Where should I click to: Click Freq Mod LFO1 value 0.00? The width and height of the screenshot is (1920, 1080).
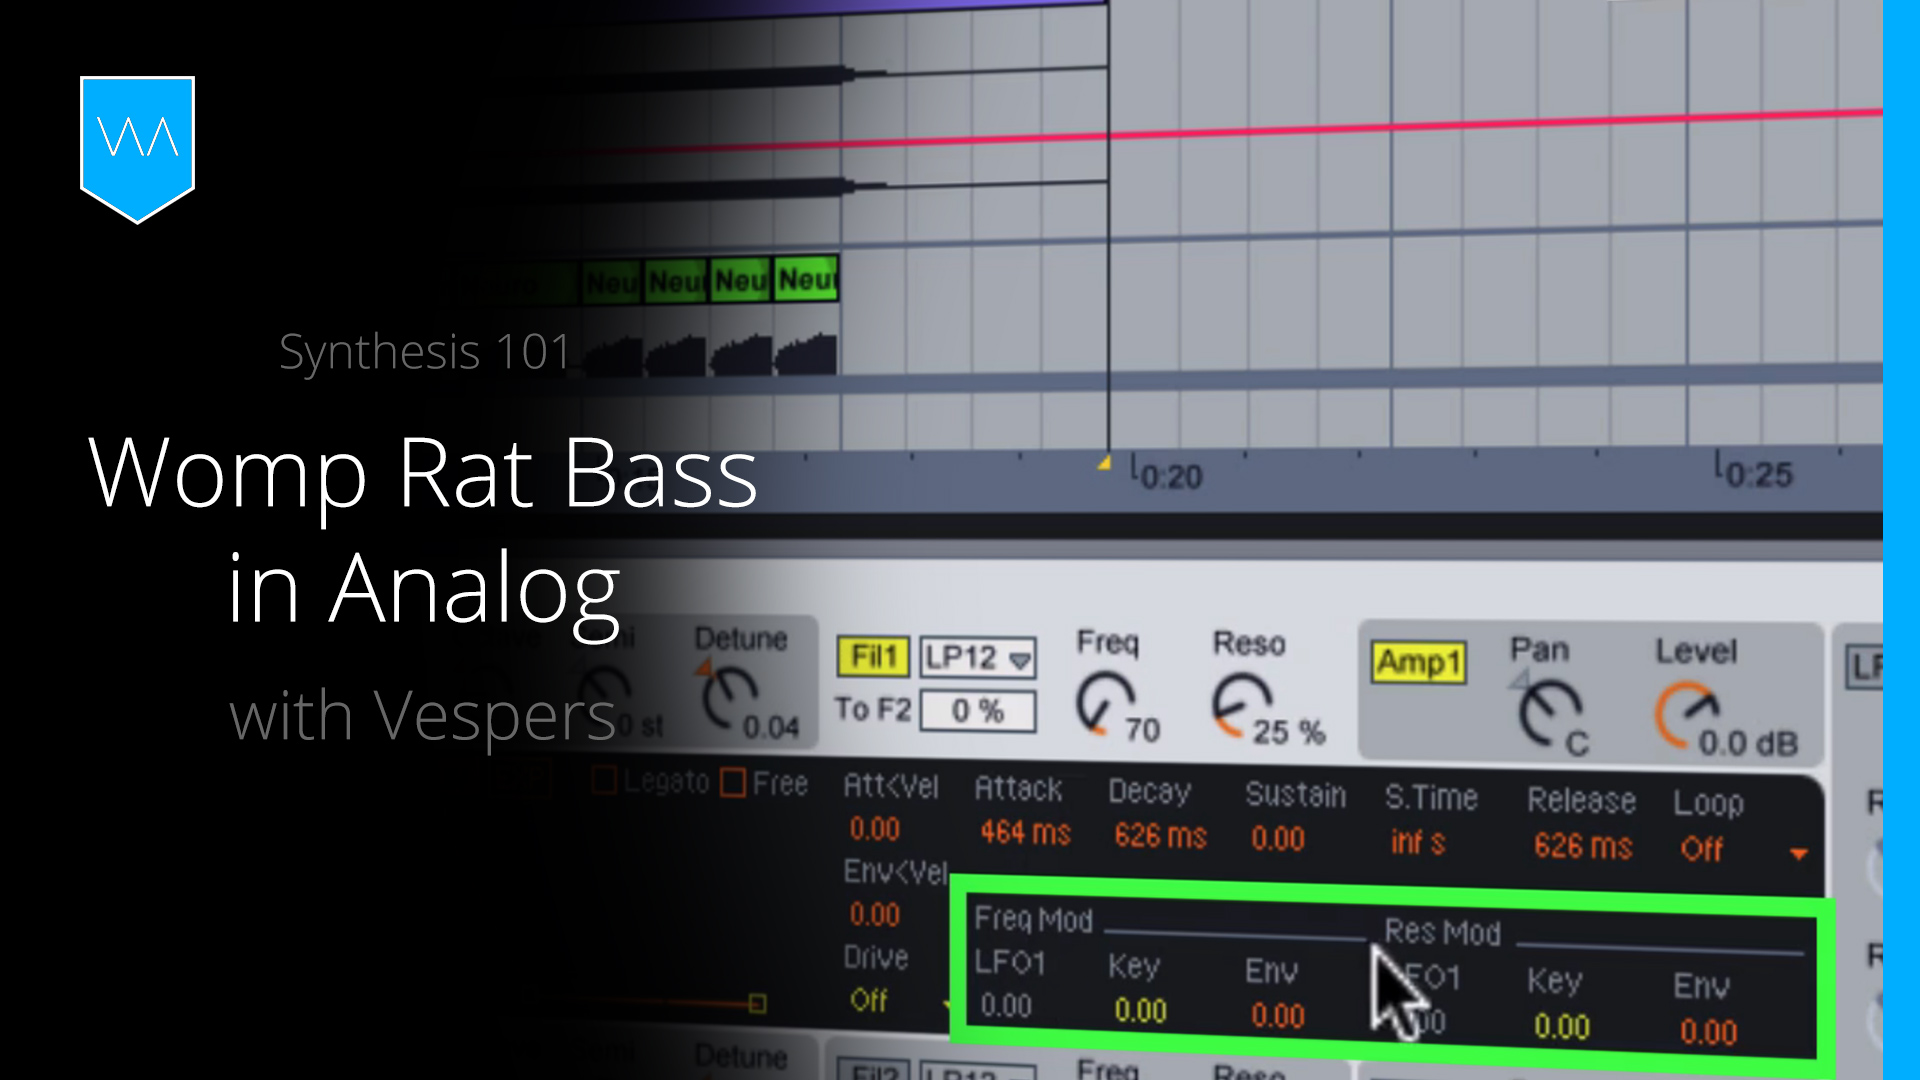(1005, 1006)
